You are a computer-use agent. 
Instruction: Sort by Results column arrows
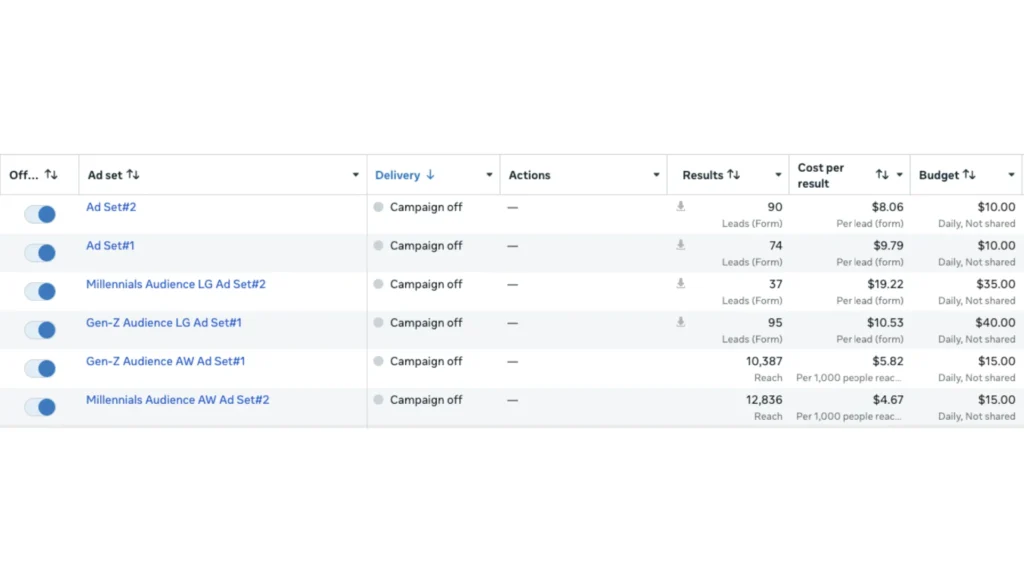(733, 174)
